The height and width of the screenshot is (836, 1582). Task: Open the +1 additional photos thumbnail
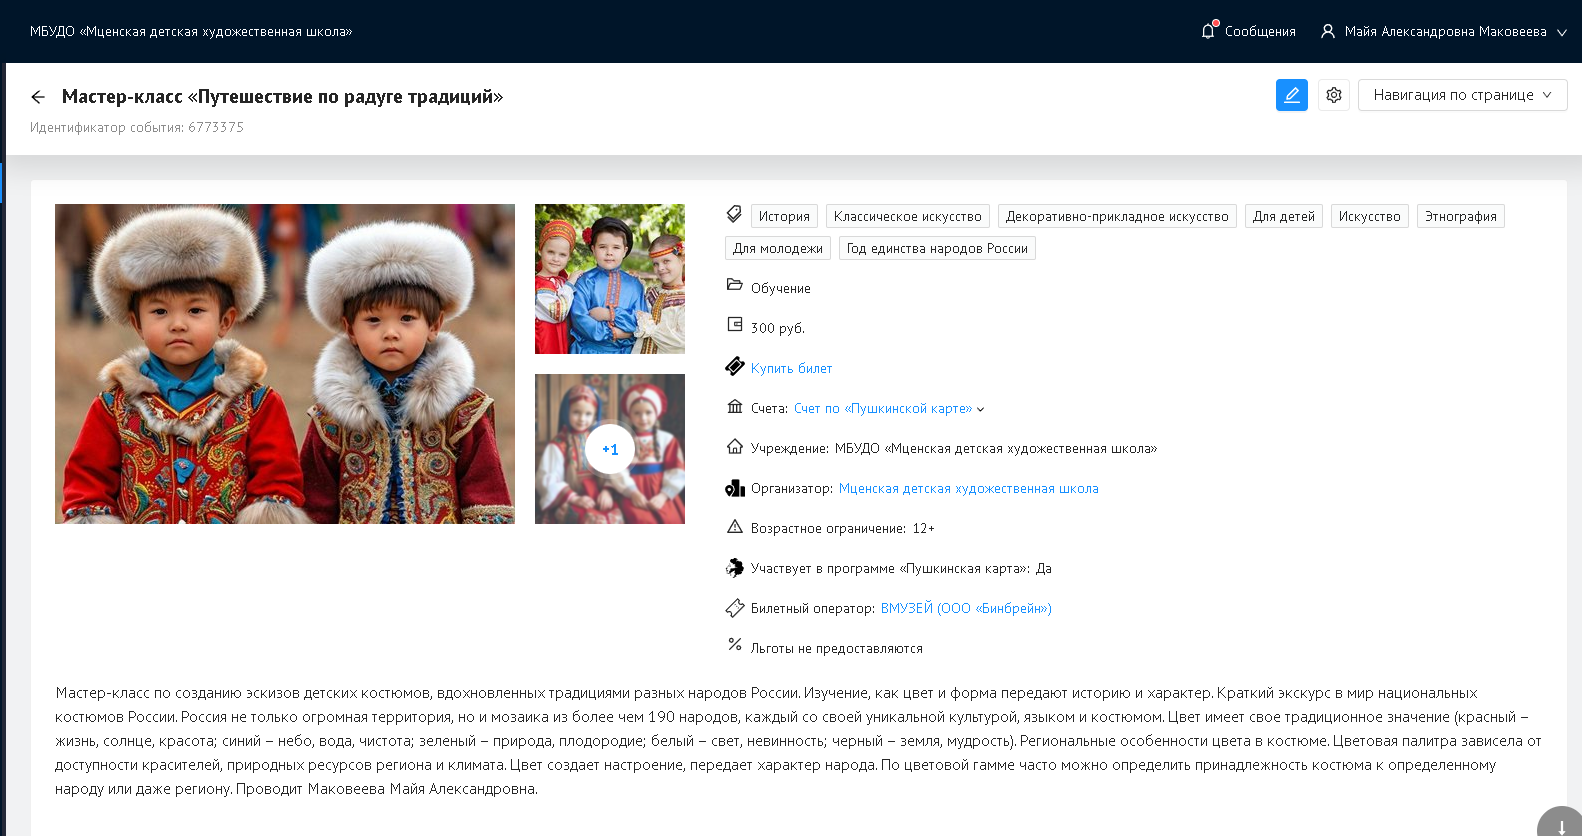pyautogui.click(x=610, y=449)
